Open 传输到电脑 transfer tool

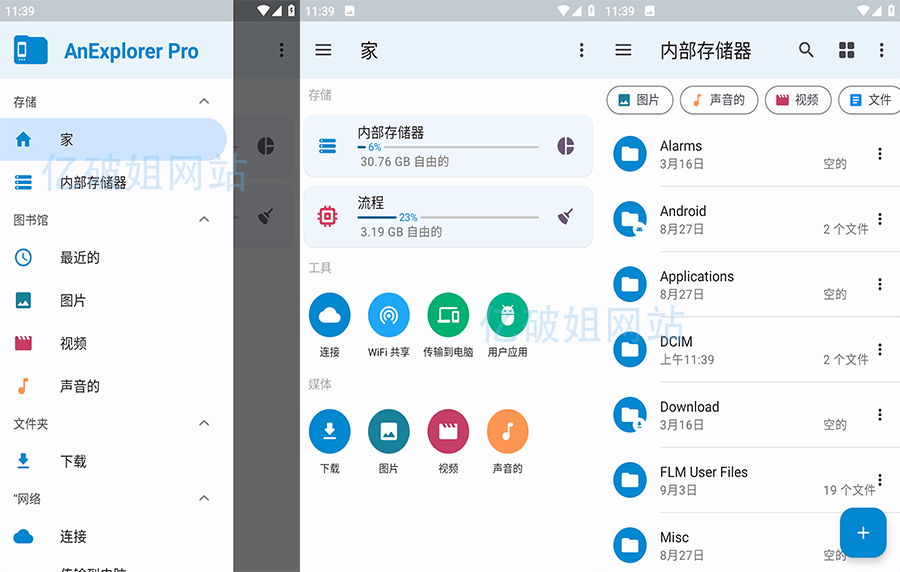(x=448, y=315)
